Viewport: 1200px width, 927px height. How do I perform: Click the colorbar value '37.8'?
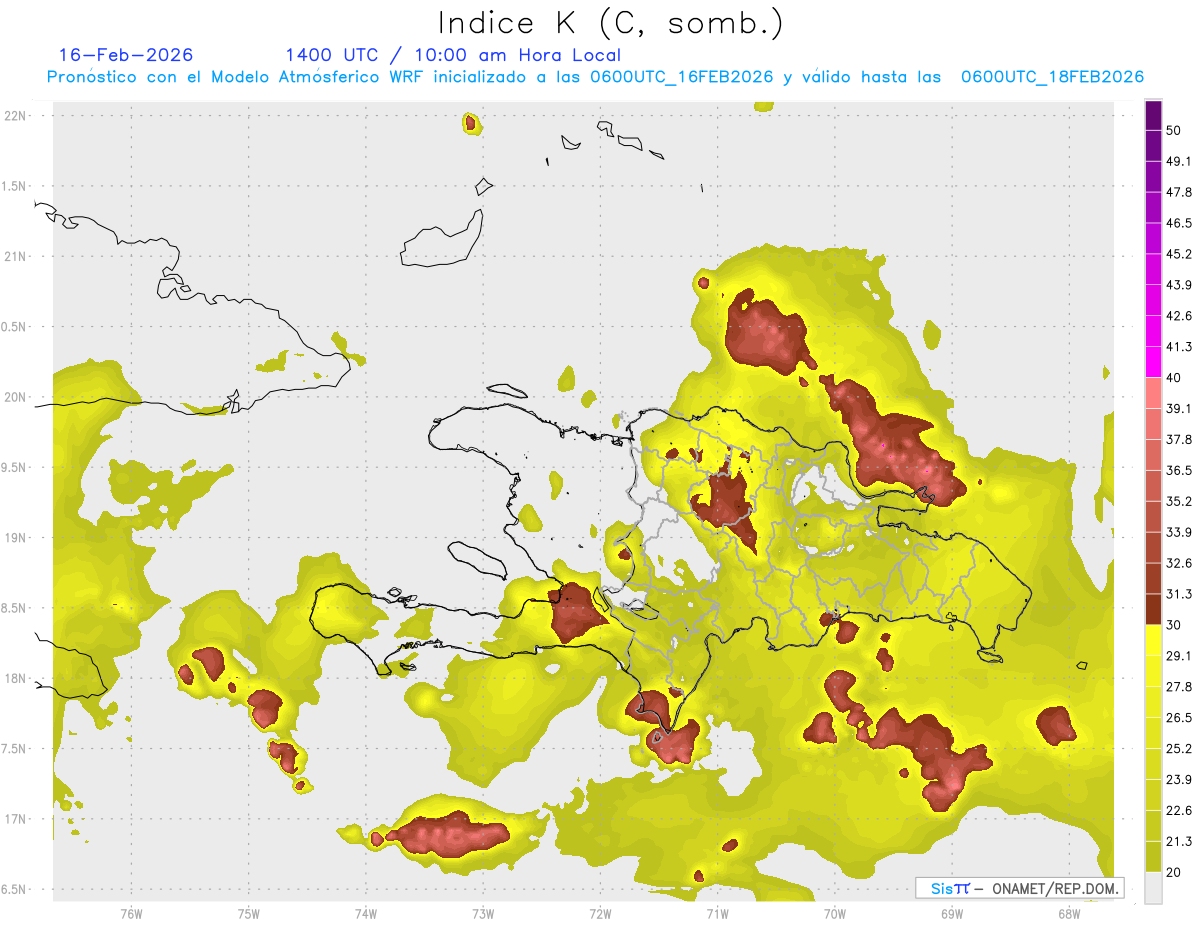[1178, 439]
